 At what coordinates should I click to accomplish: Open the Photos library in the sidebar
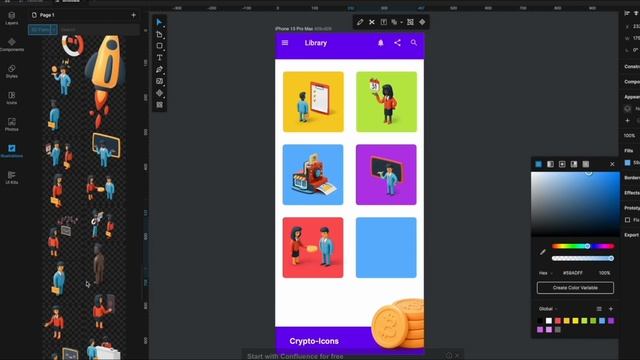11,124
